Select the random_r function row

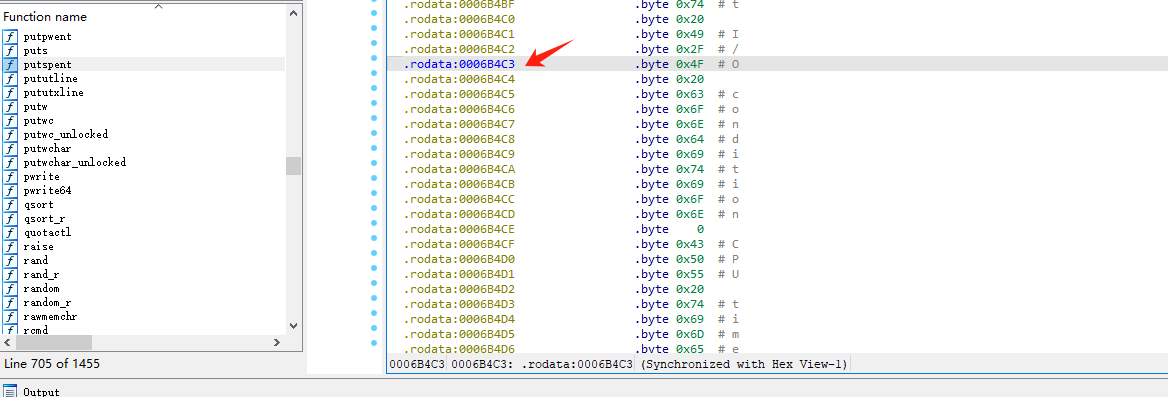pos(143,302)
